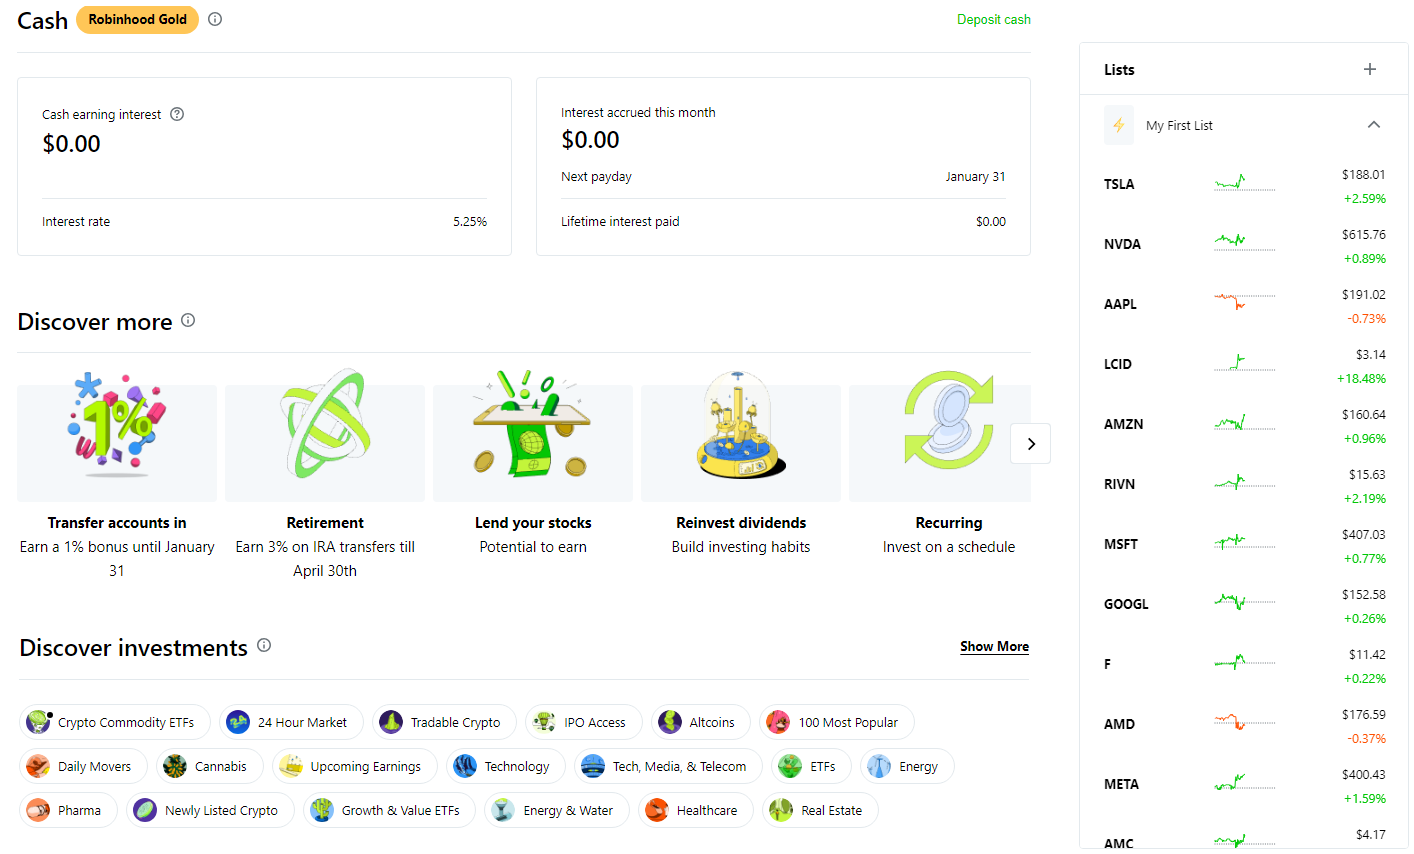Open F ticker in the watchlist

pyautogui.click(x=1244, y=665)
